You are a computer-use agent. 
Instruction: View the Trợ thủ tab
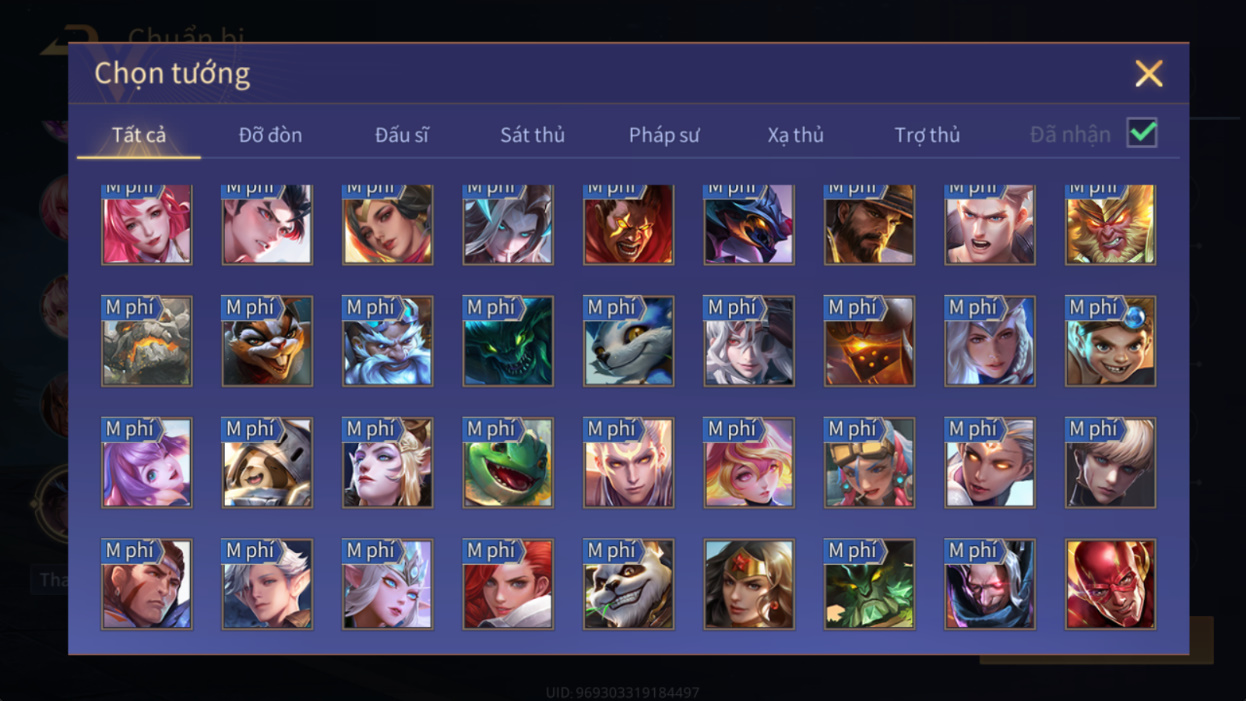tap(927, 135)
